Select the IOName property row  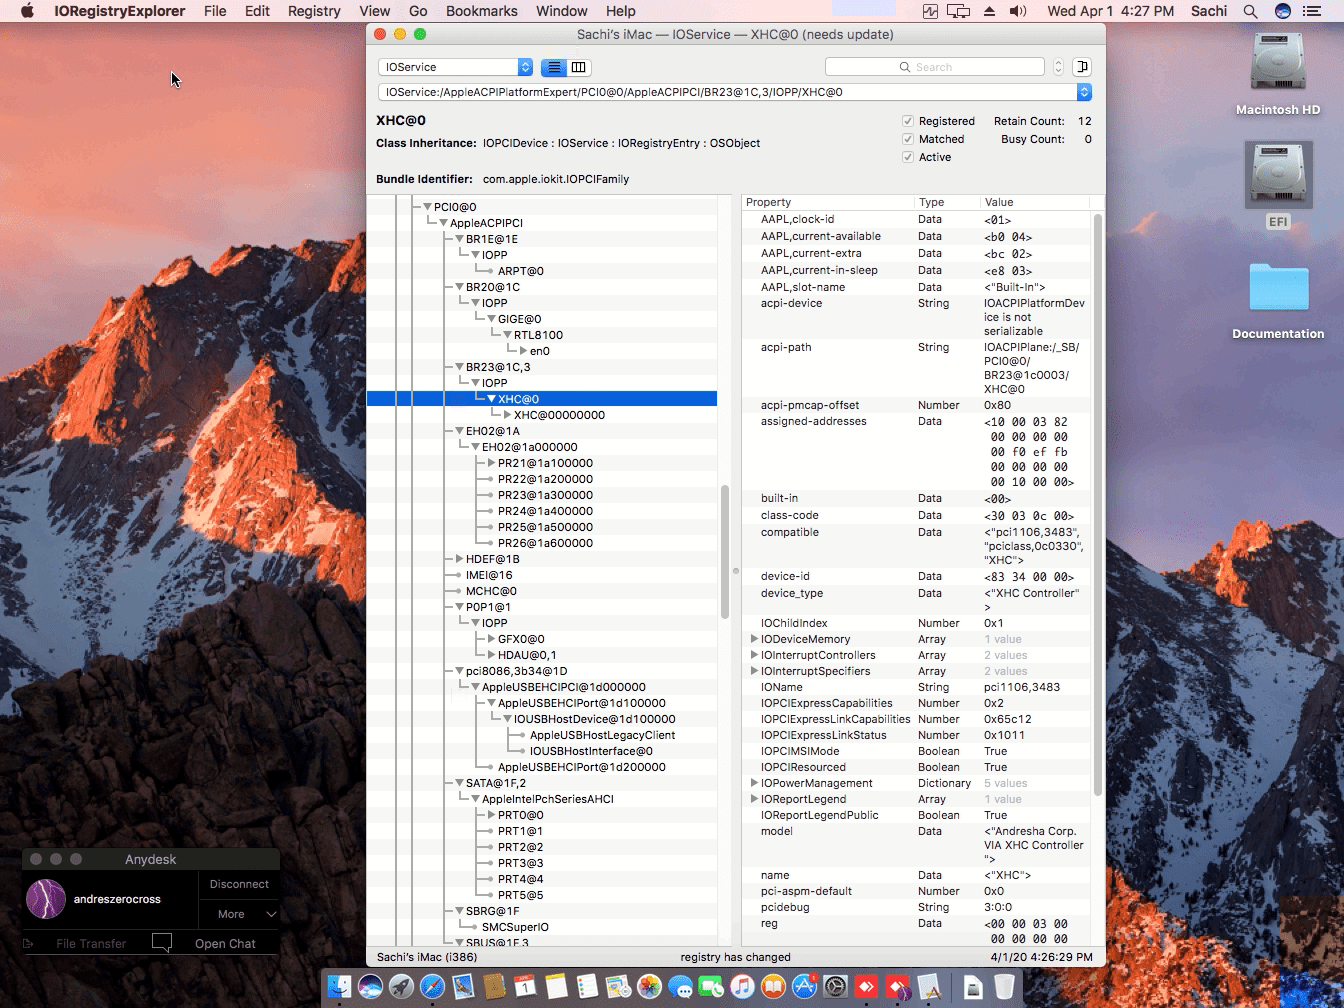point(917,687)
